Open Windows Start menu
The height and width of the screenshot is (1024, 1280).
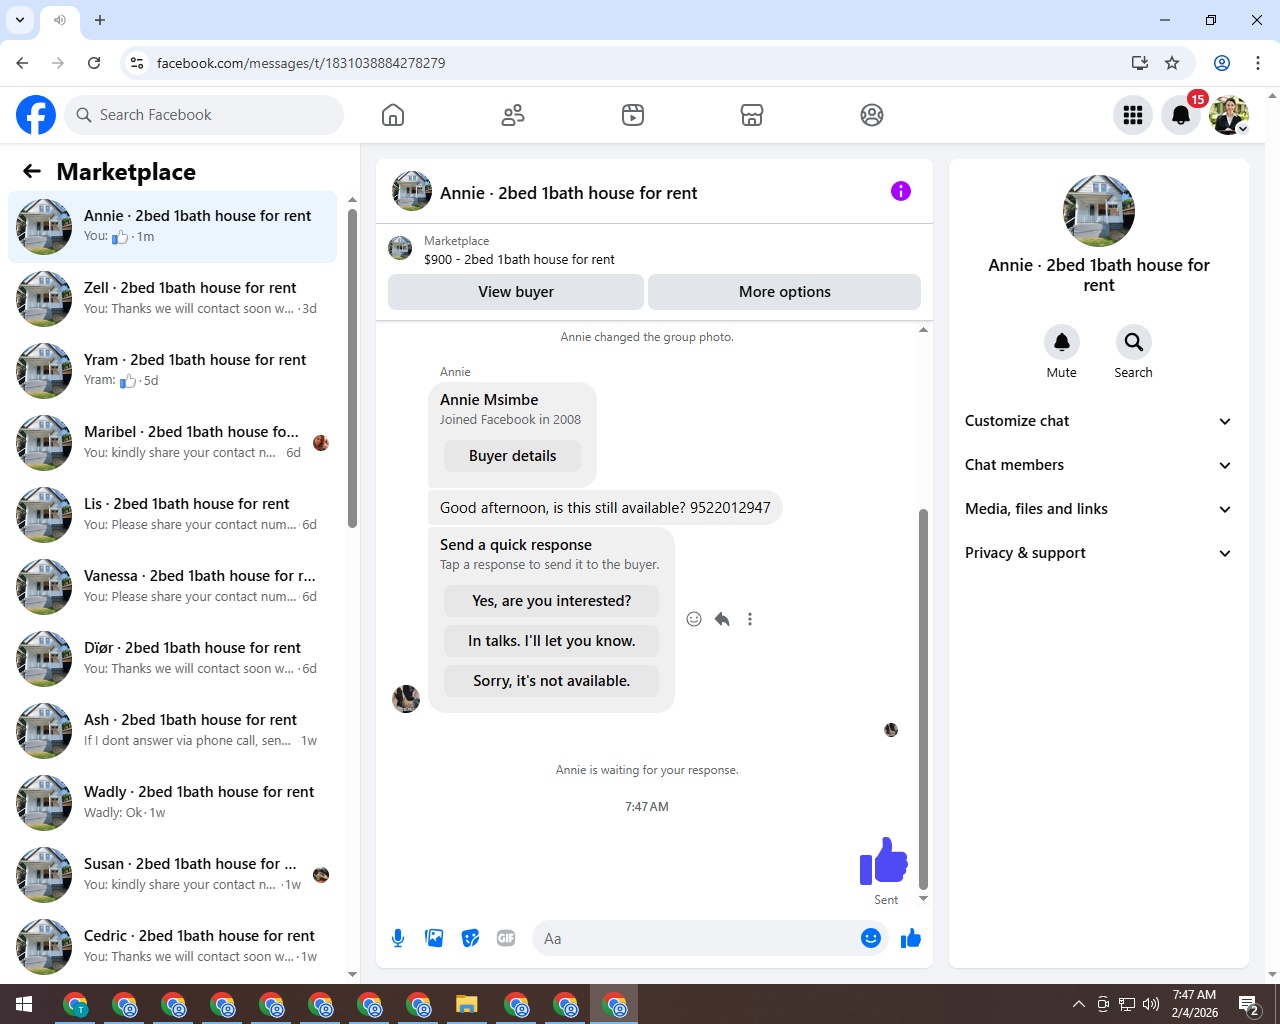24,1004
